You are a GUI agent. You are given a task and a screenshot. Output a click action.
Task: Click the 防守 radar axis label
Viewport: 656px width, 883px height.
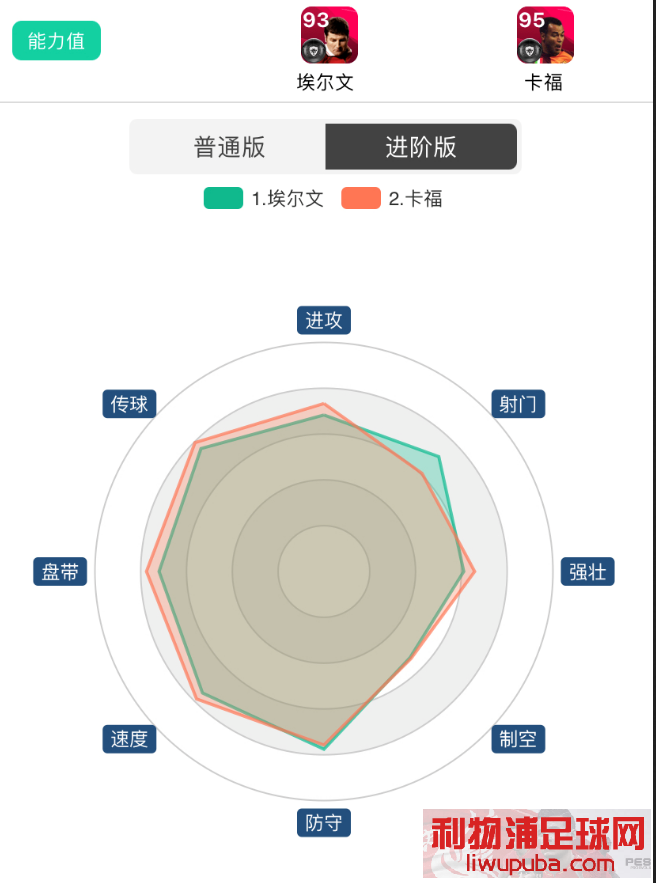pos(324,823)
